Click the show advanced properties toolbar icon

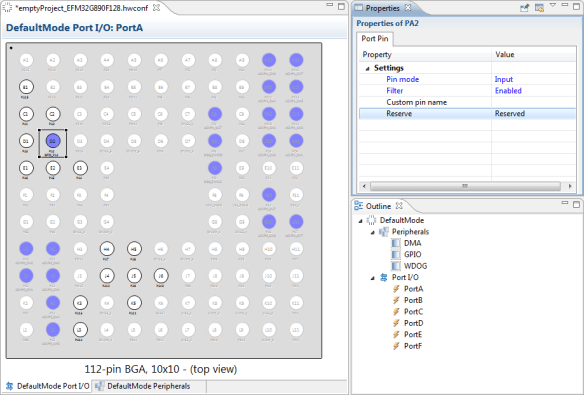539,7
